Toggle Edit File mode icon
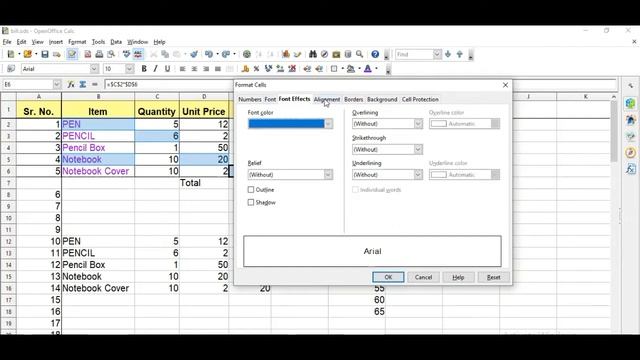The image size is (640, 360). pos(72,54)
